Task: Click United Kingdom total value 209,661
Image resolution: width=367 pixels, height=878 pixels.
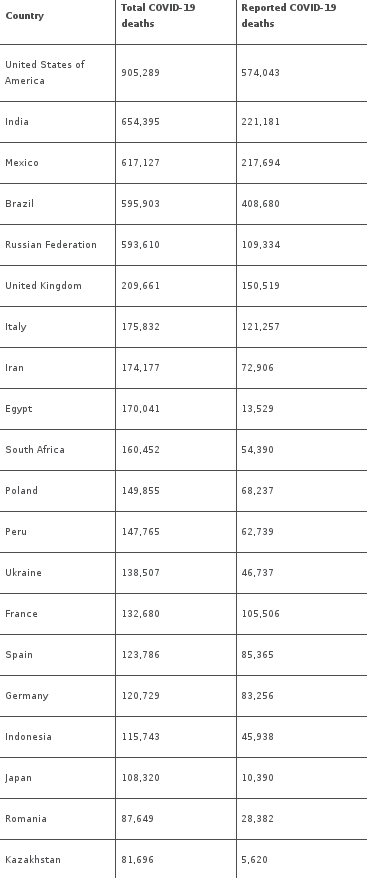Action: [141, 286]
